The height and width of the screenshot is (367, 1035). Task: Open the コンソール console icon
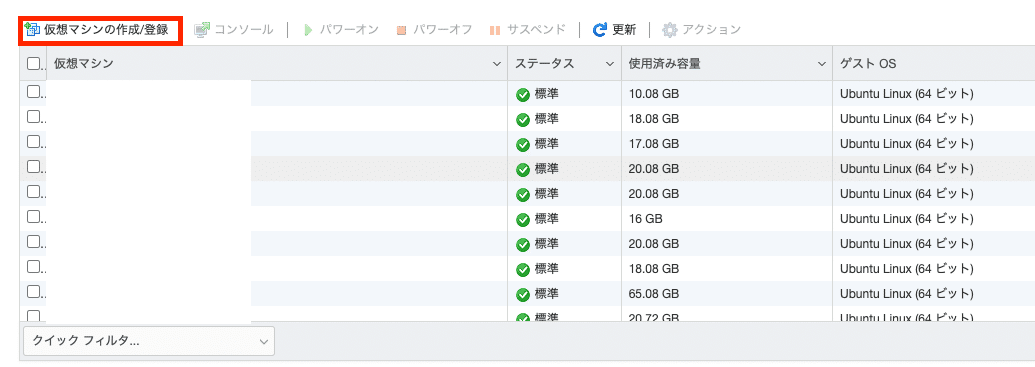[x=202, y=30]
